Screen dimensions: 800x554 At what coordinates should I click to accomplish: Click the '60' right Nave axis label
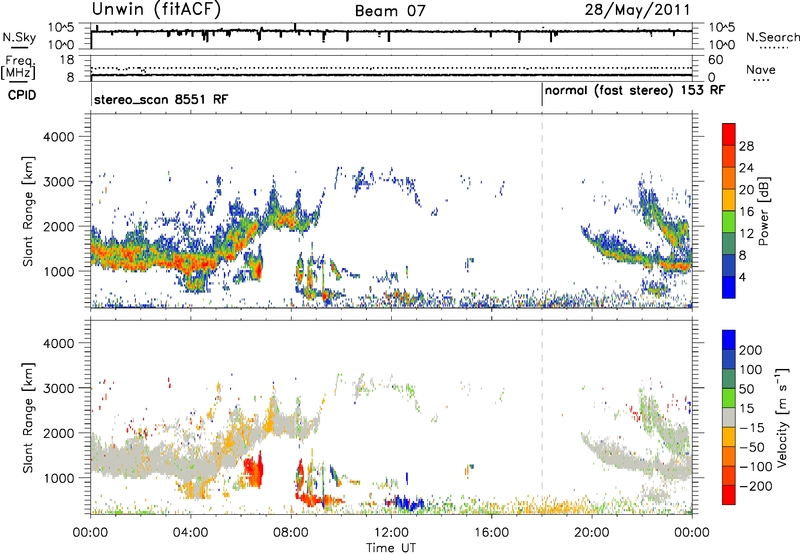(716, 60)
